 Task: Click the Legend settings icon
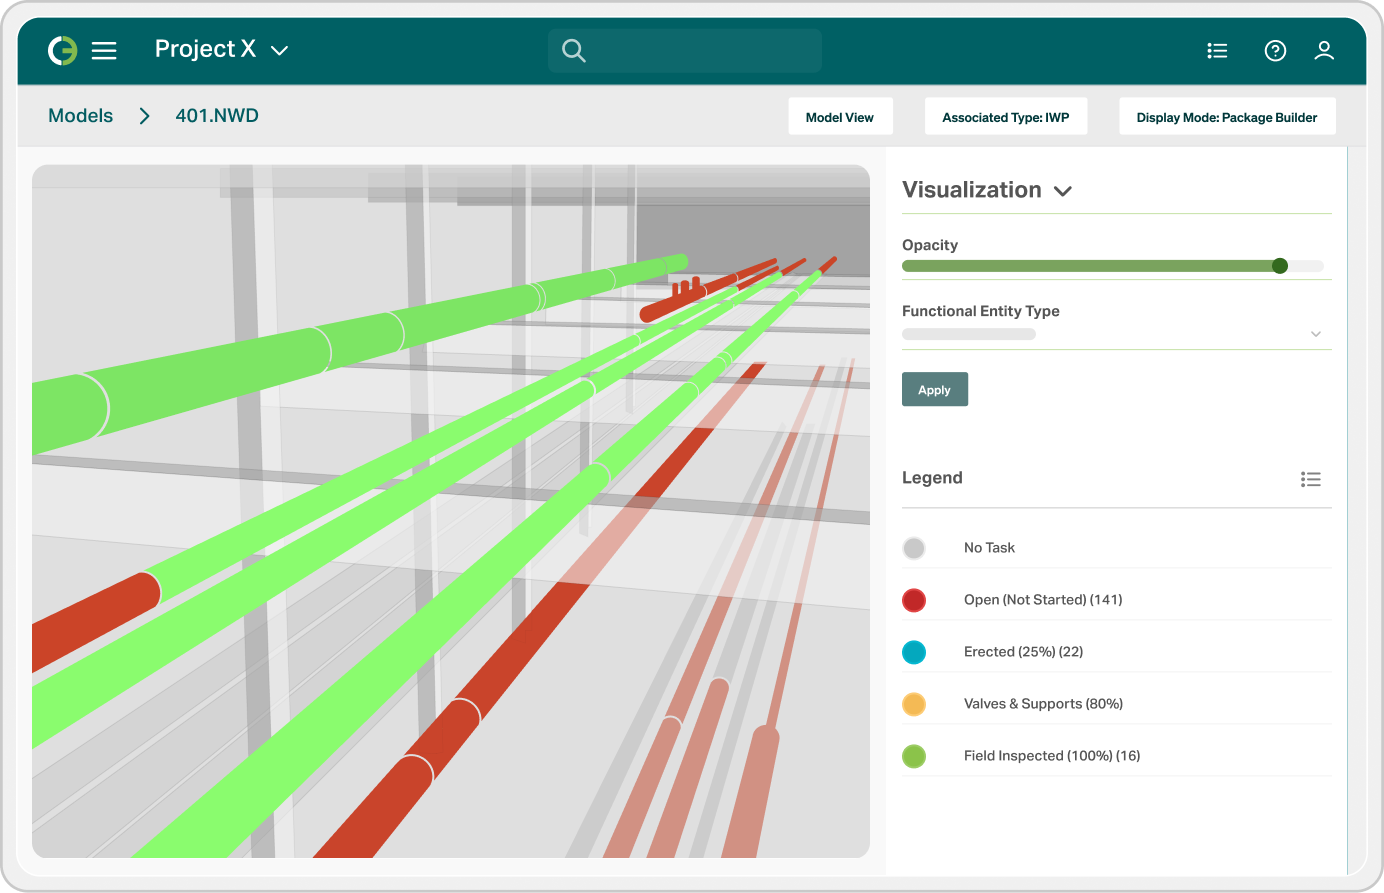pos(1311,479)
